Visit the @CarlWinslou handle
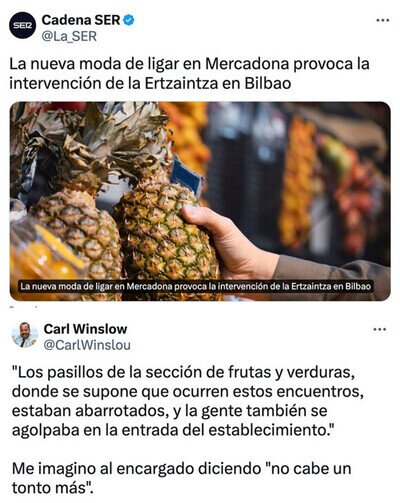The height and width of the screenshot is (503, 400). click(x=87, y=345)
